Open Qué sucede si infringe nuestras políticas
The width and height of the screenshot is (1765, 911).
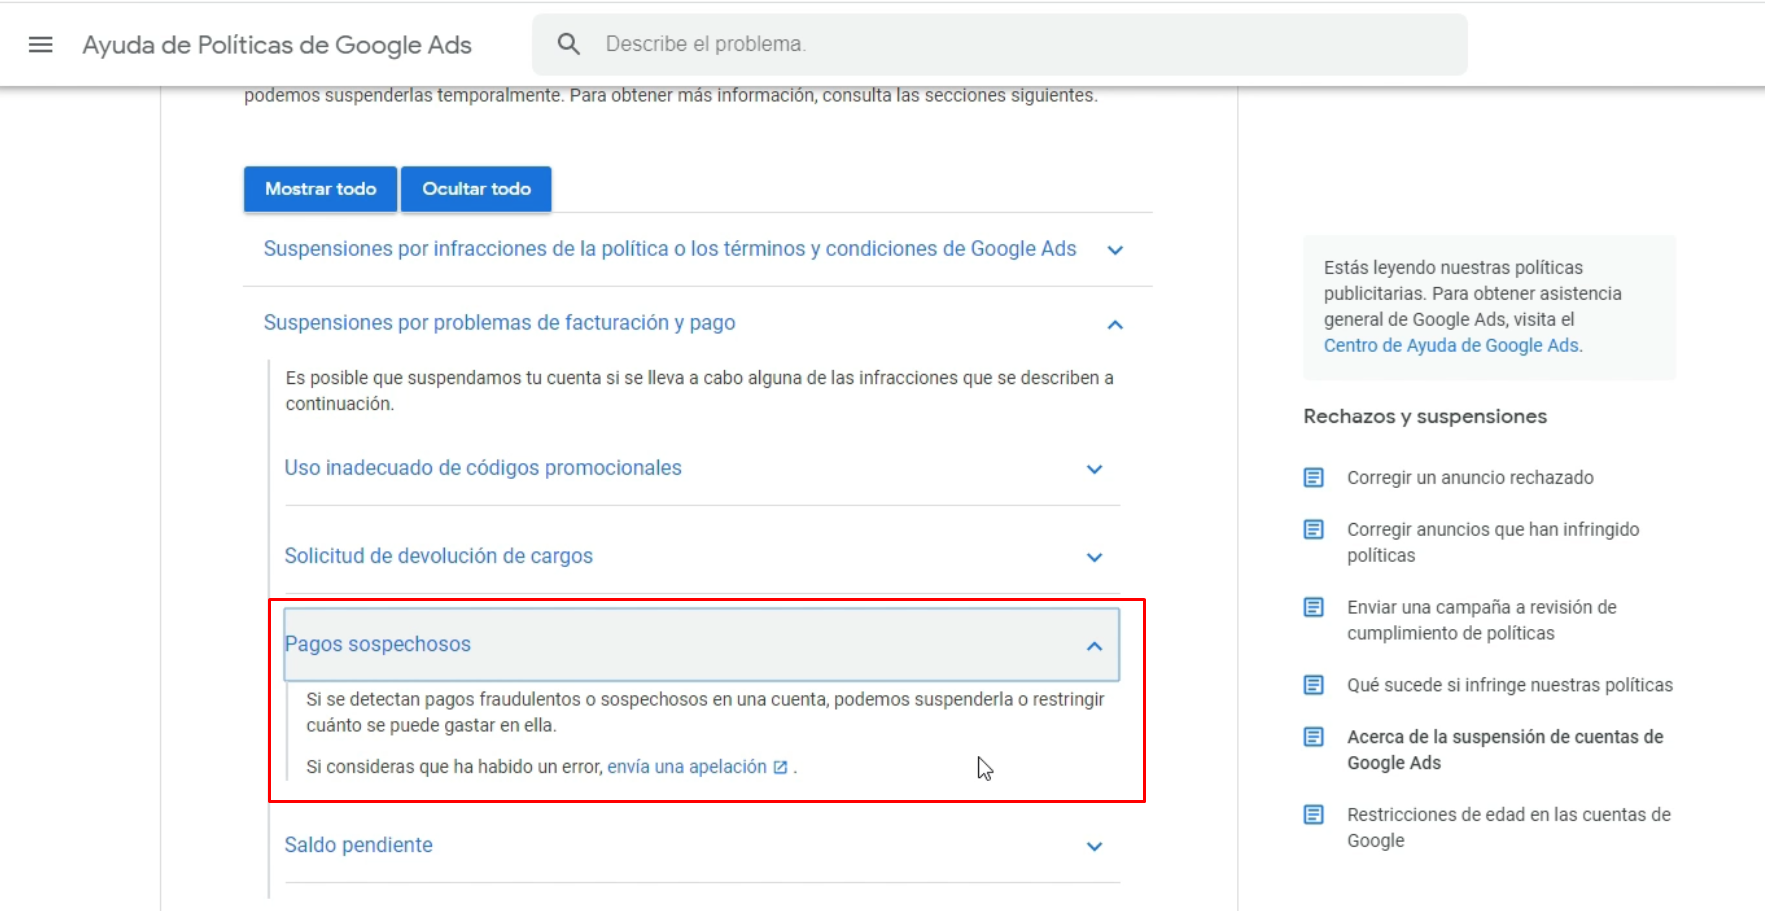point(1510,685)
